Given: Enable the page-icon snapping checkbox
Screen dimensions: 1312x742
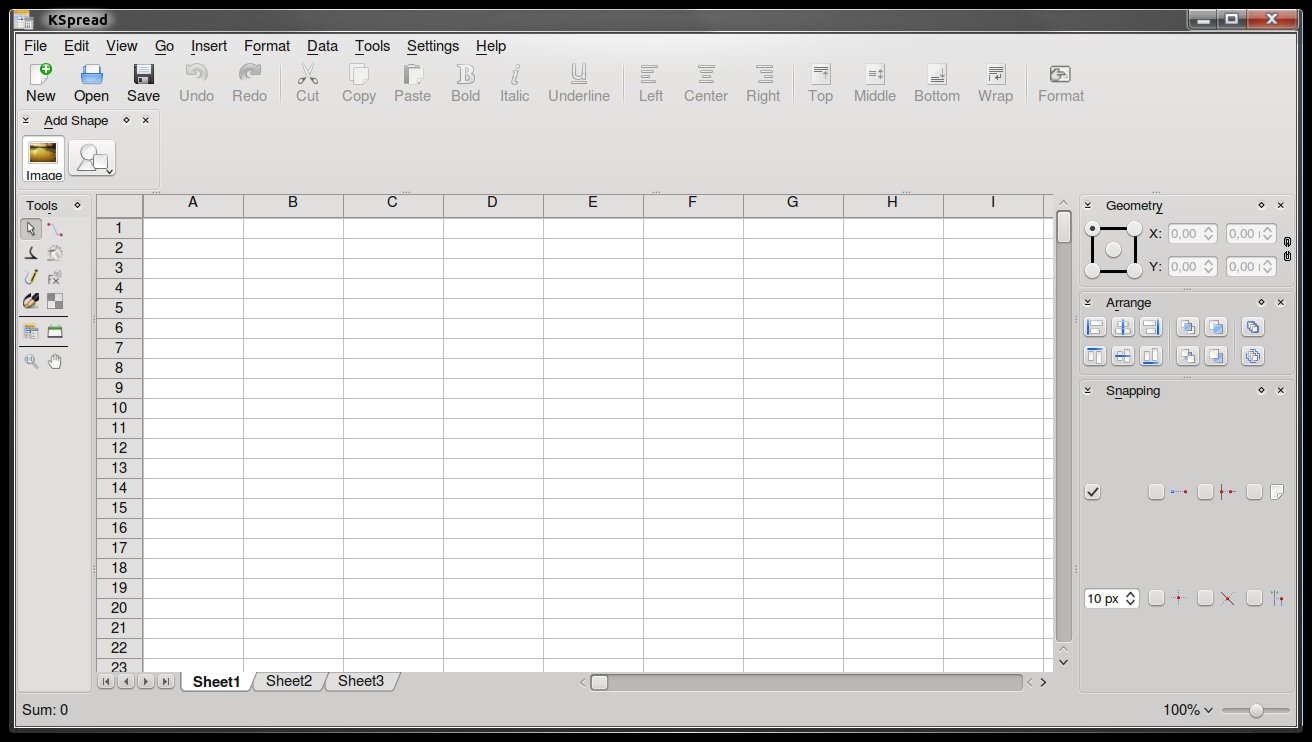Looking at the screenshot, I should pyautogui.click(x=1254, y=492).
